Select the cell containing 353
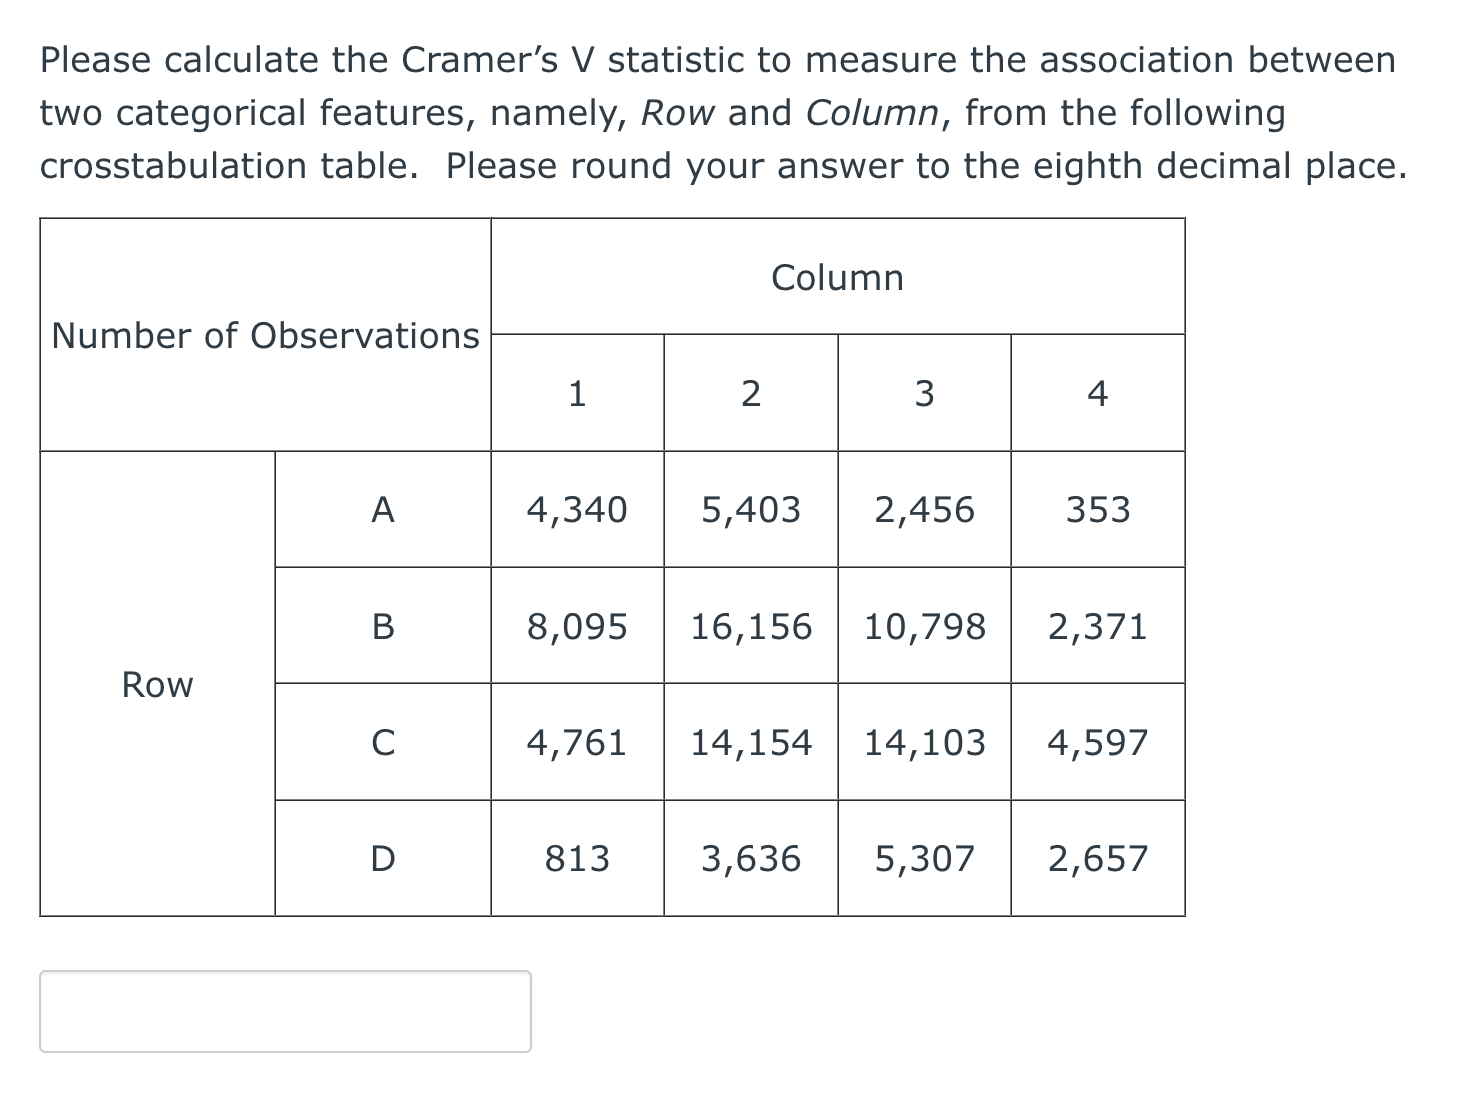The height and width of the screenshot is (1116, 1464). click(1097, 511)
